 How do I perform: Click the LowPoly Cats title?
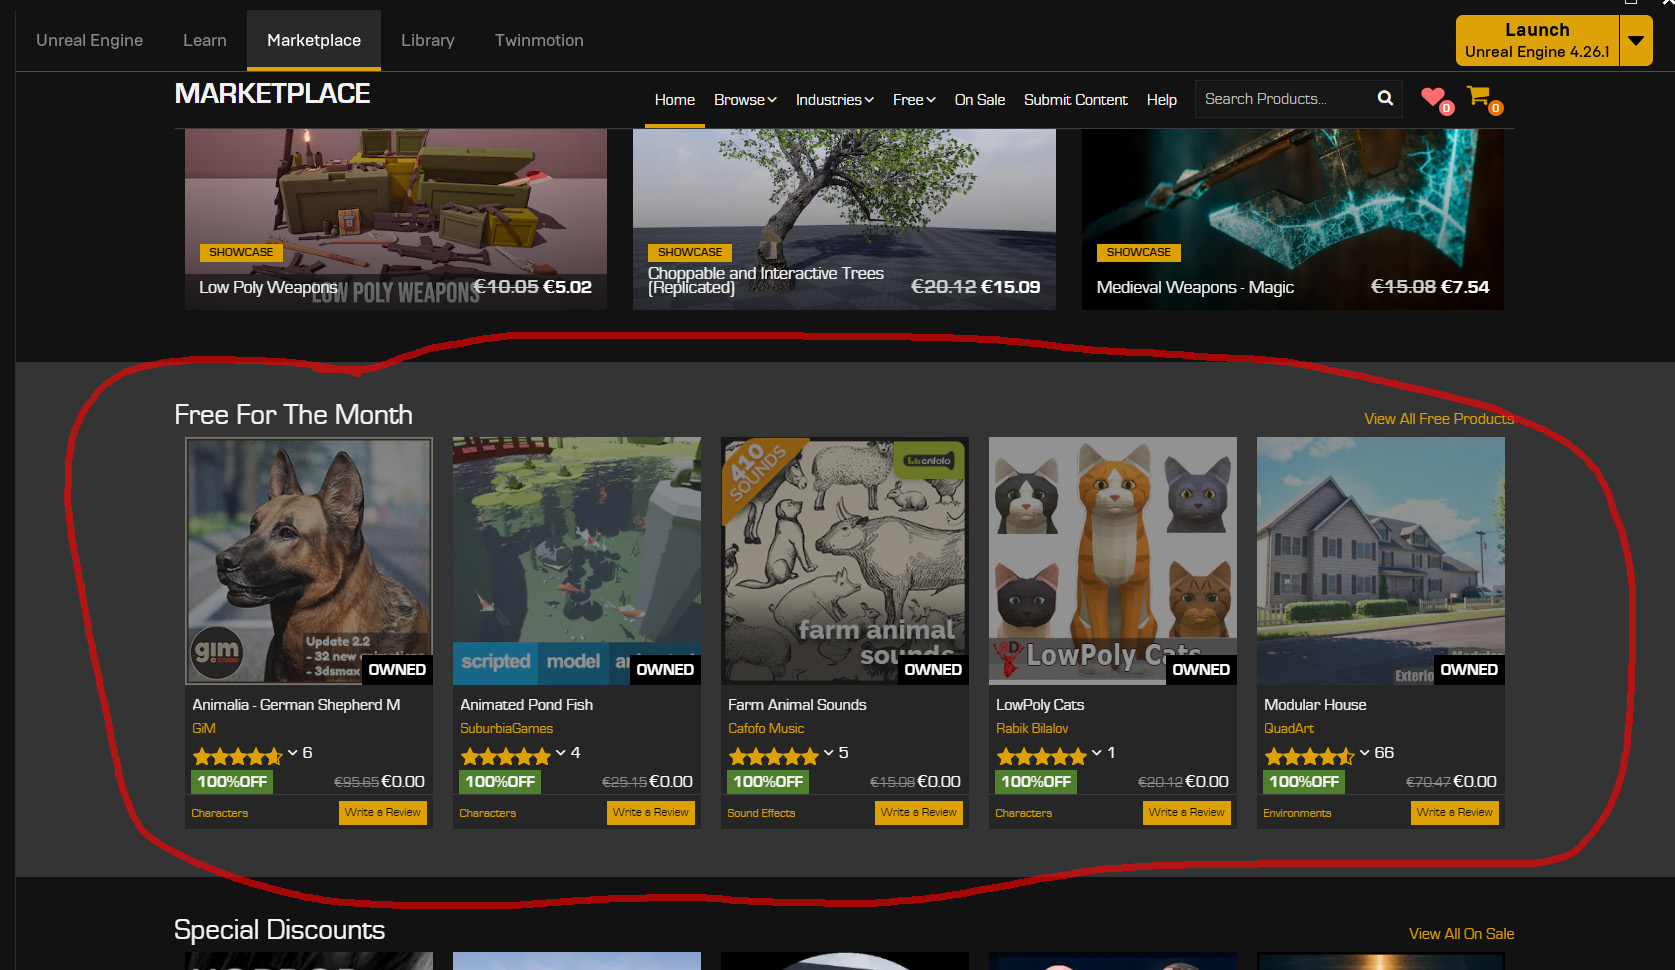pos(1040,705)
